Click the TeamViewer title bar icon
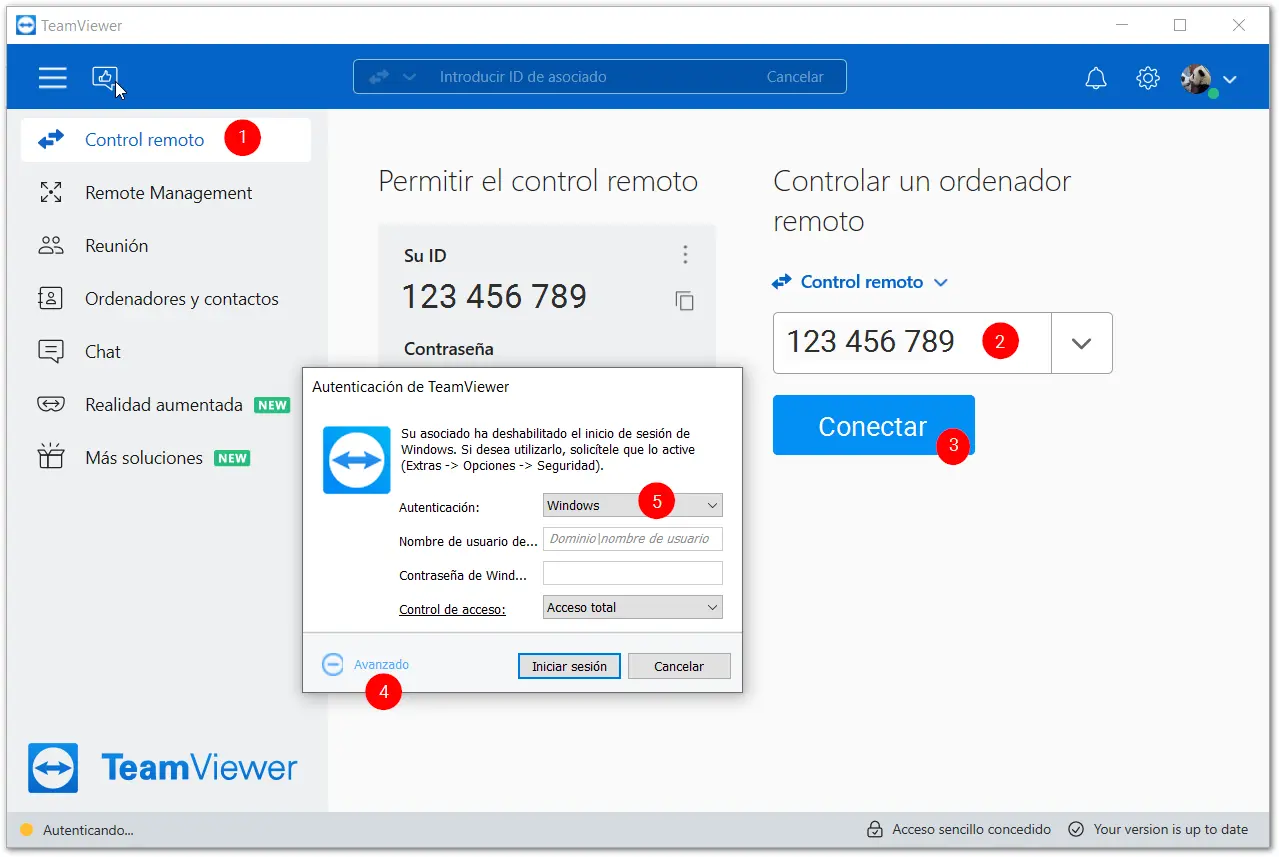Screen dimensions: 1279x857 point(26,25)
